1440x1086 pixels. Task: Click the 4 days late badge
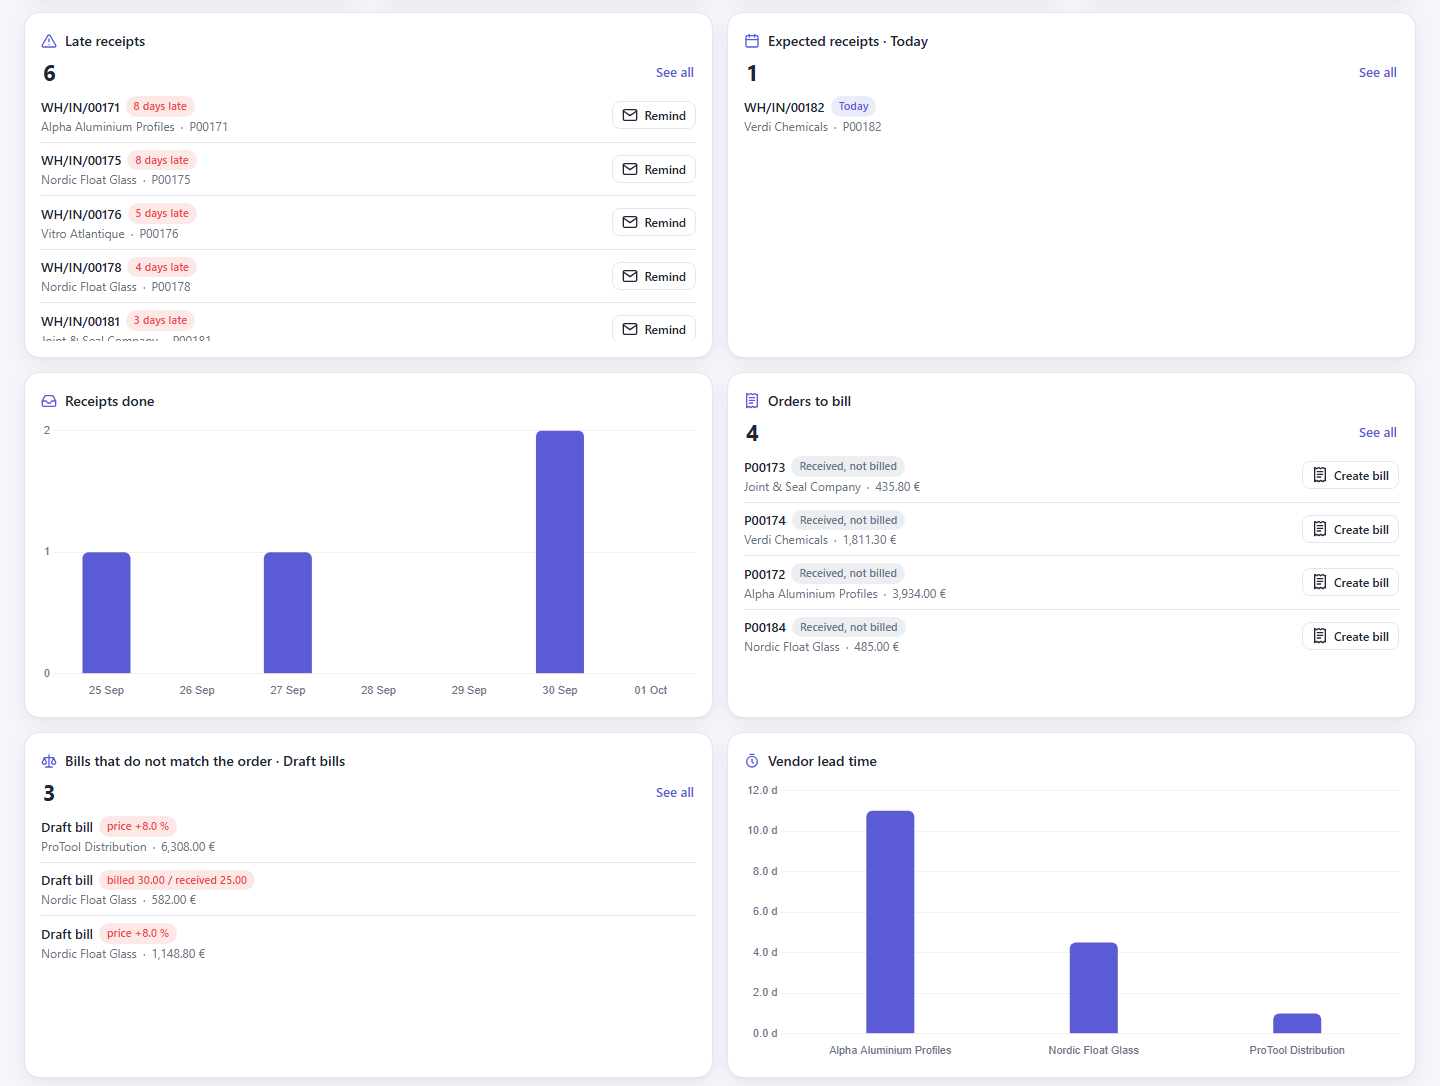pos(162,267)
